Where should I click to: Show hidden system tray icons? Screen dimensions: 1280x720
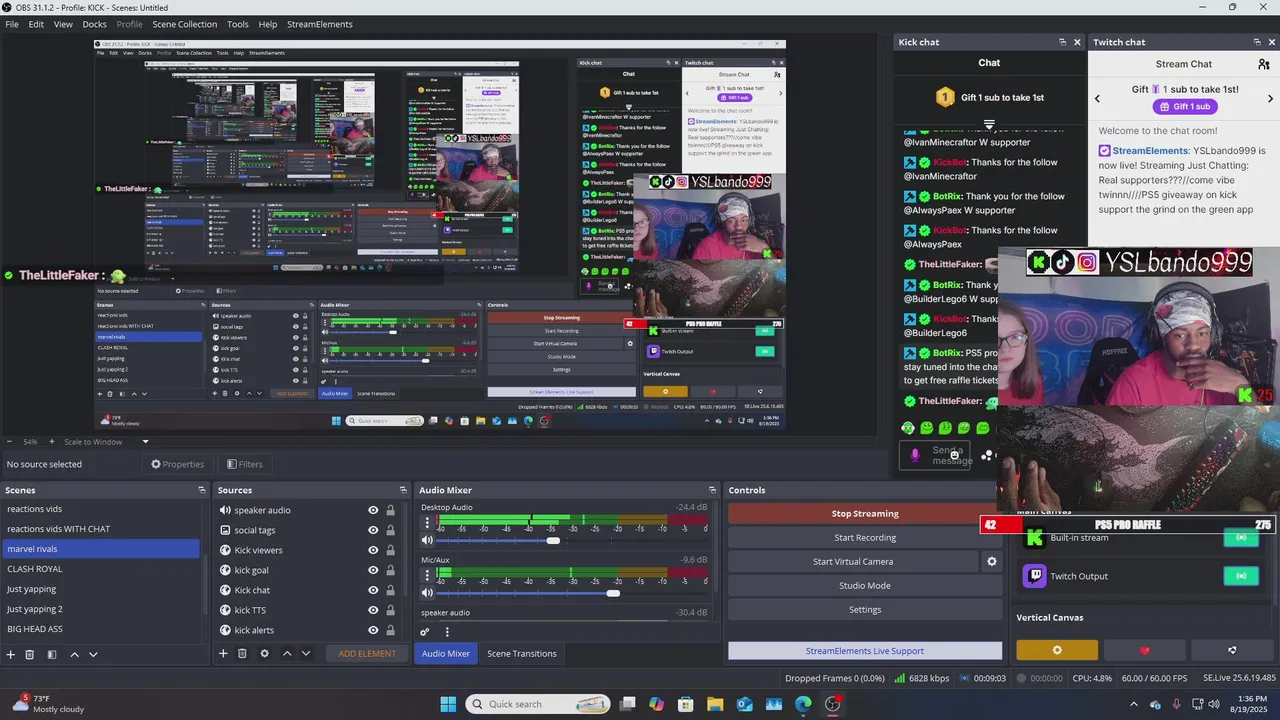point(1135,704)
